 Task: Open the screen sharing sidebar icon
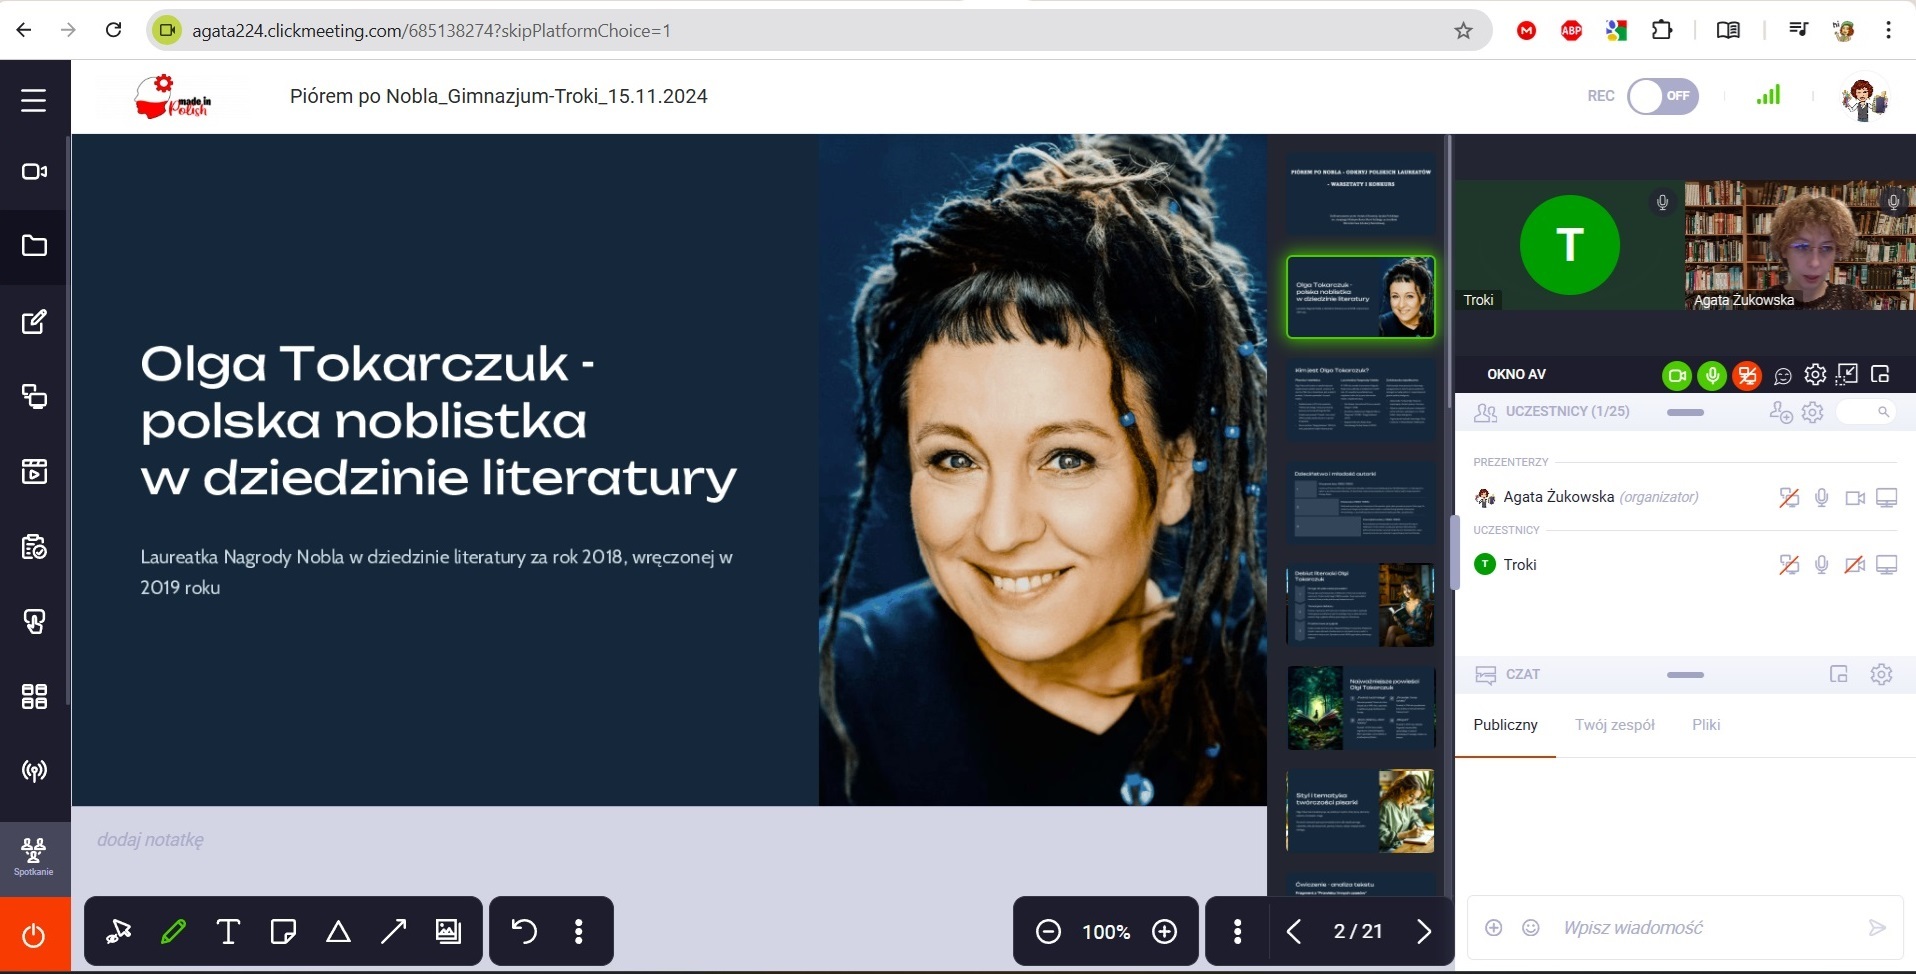[x=34, y=397]
